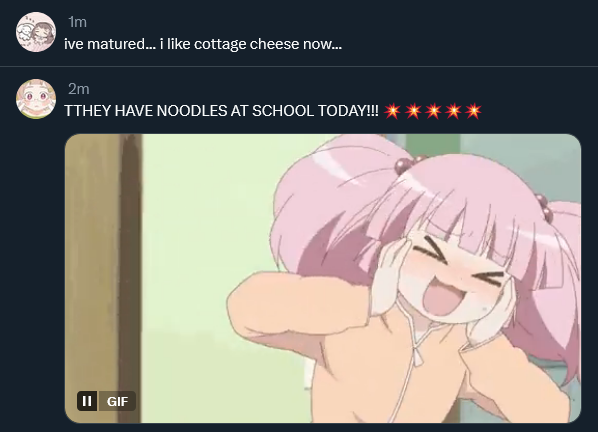This screenshot has width=598, height=432.
Task: Click the first explosion emoji
Action: pyautogui.click(x=392, y=111)
